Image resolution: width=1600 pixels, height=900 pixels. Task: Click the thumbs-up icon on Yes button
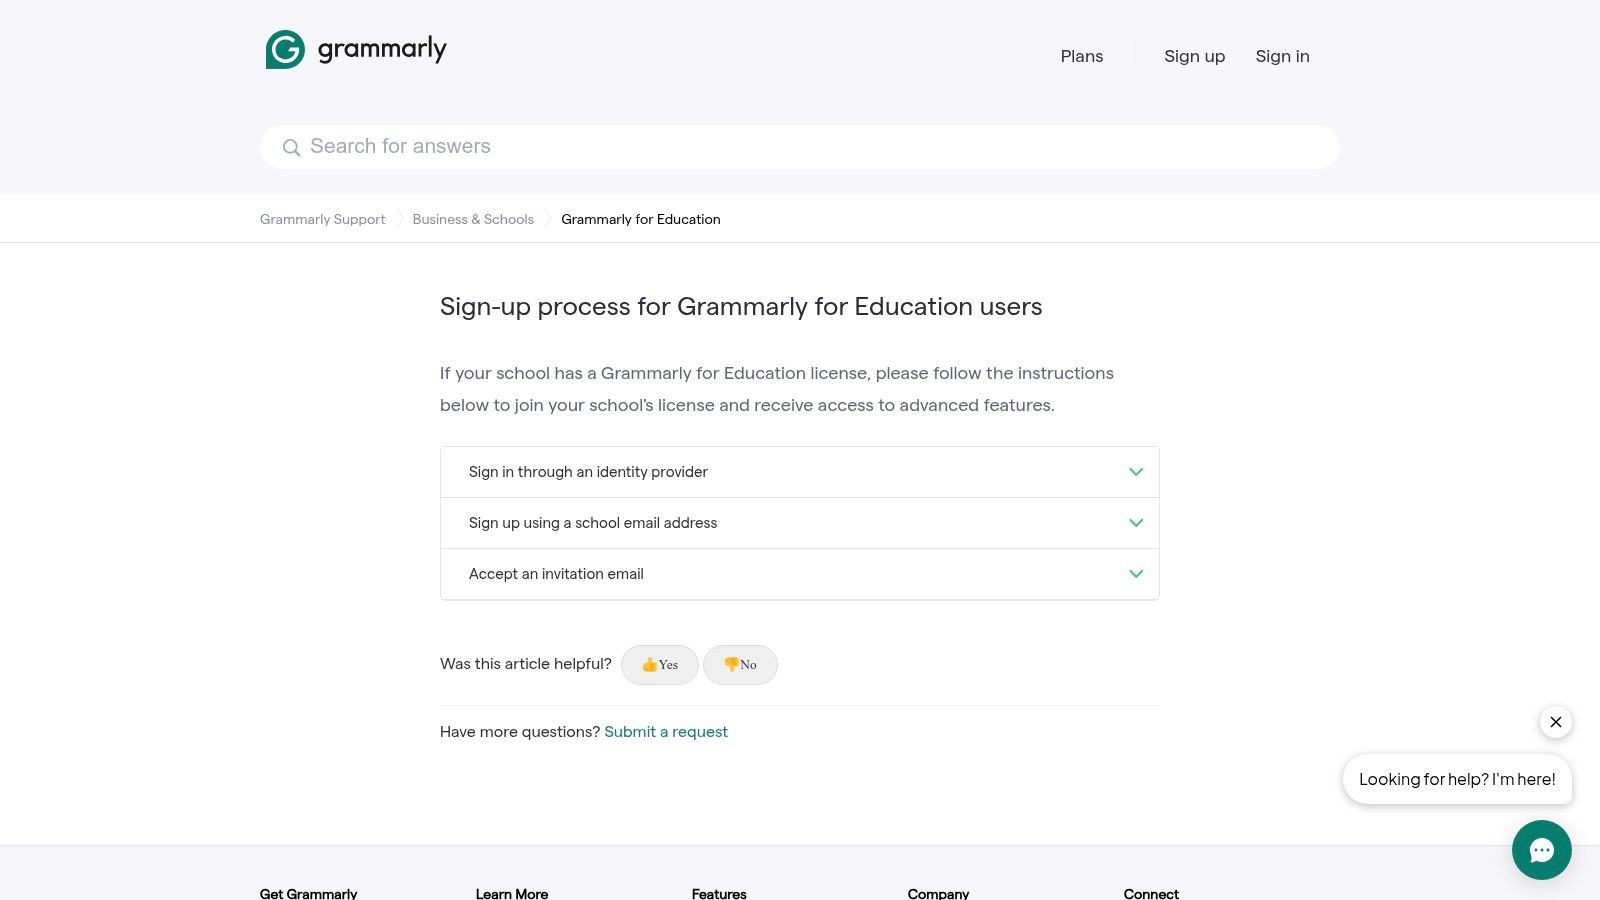click(x=648, y=663)
